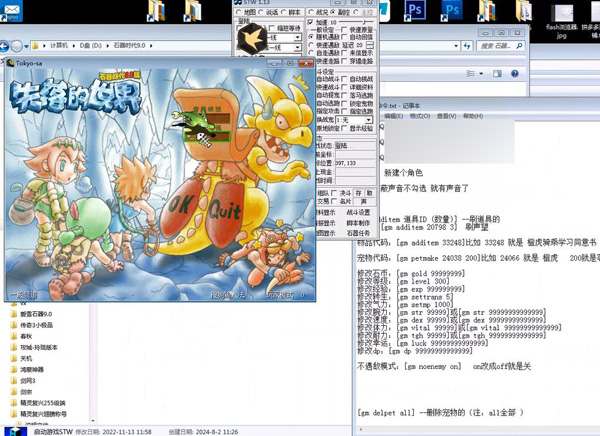Select the 随机遇敌 radio option
This screenshot has height=436, width=600.
point(311,37)
